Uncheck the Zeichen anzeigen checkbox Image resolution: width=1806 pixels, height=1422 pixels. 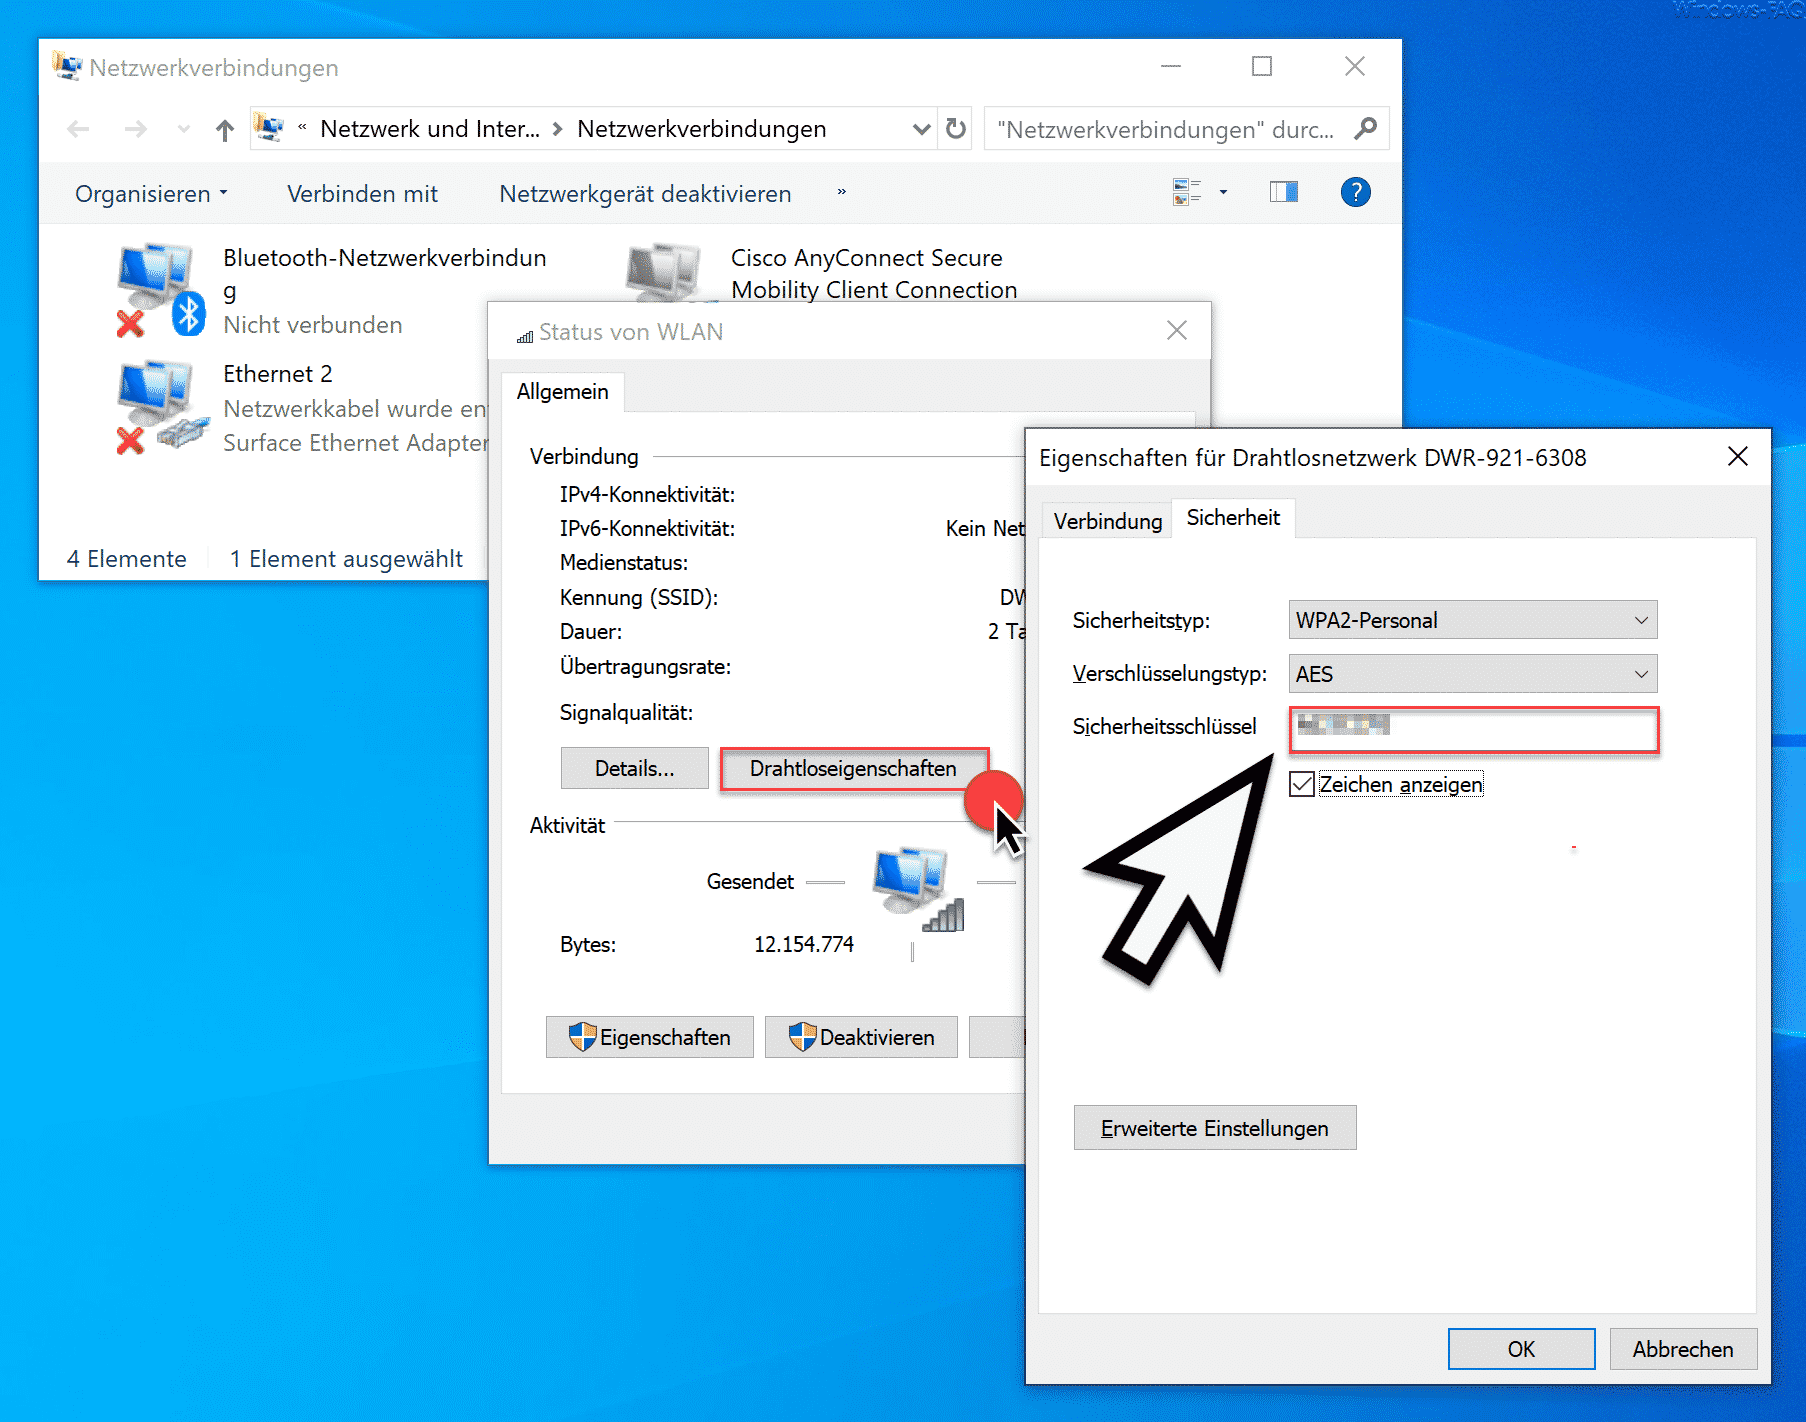point(1302,784)
